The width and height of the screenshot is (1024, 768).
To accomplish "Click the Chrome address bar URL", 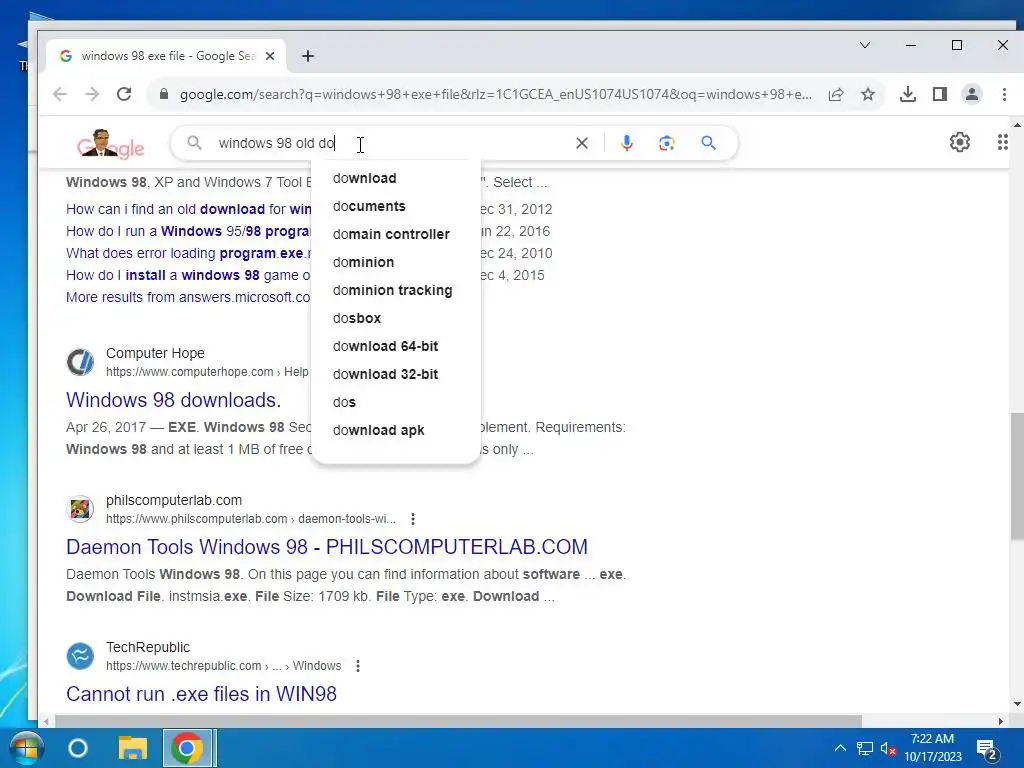I will (496, 95).
